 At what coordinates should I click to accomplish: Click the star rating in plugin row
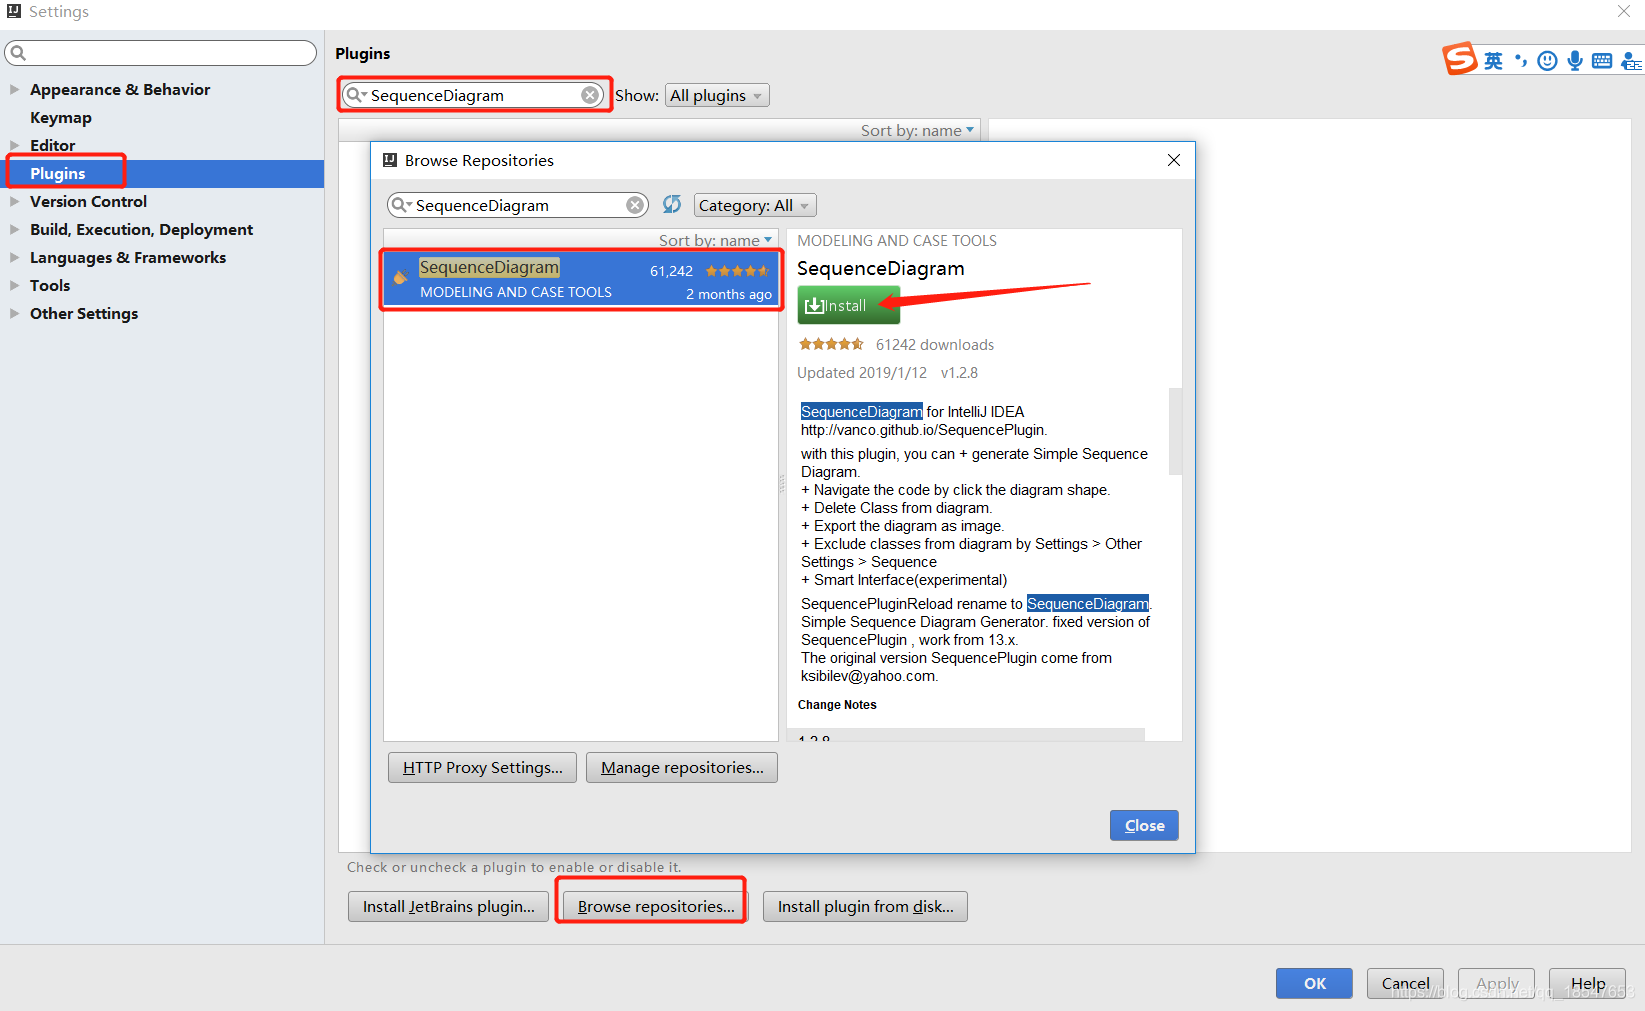tap(737, 271)
